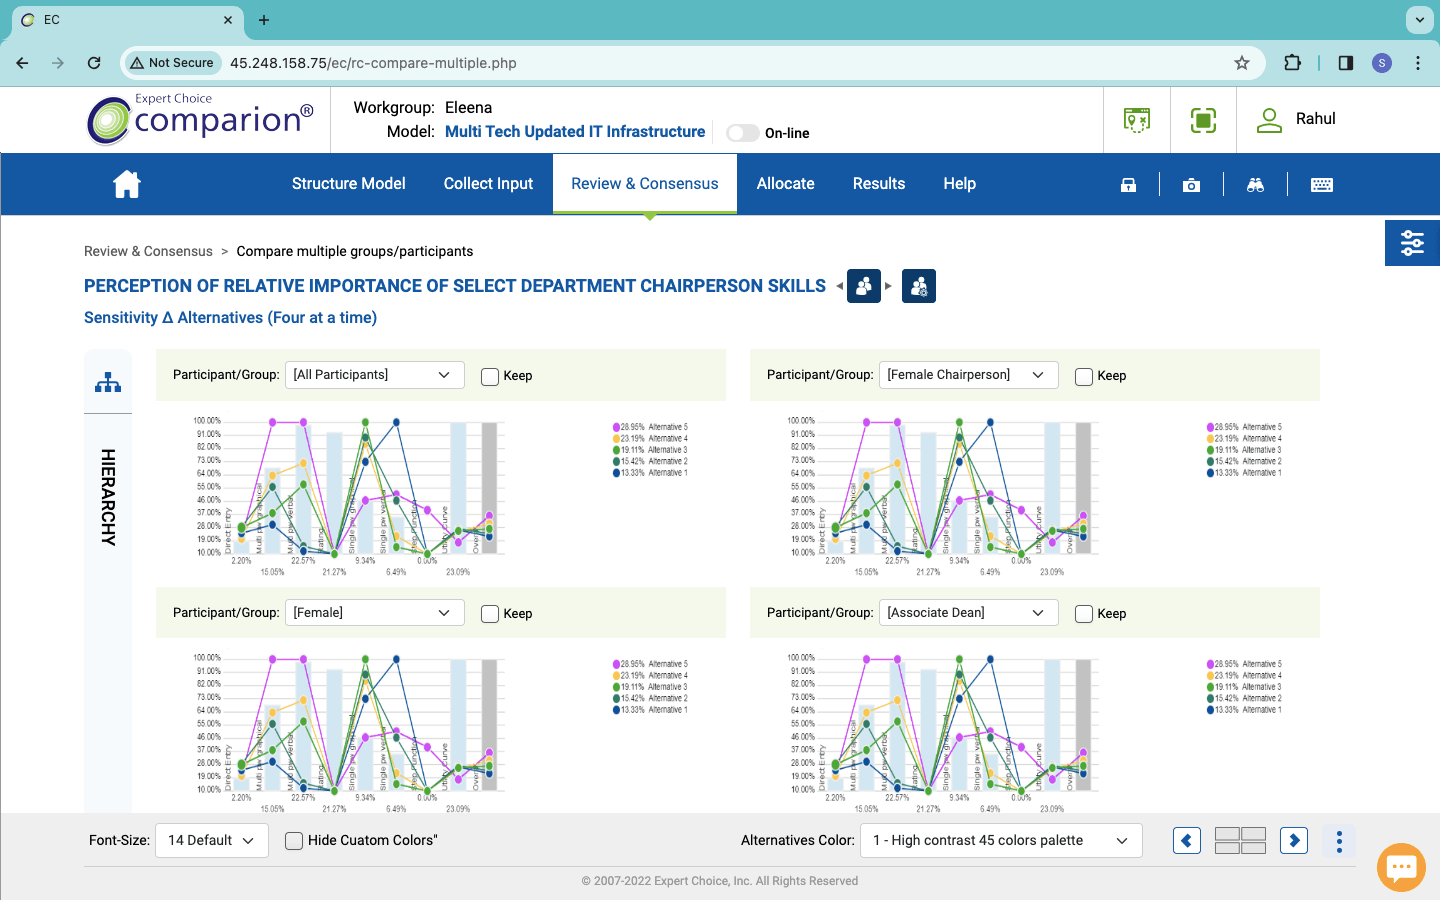Open the orange chat bubble
This screenshot has width=1440, height=900.
[1401, 867]
